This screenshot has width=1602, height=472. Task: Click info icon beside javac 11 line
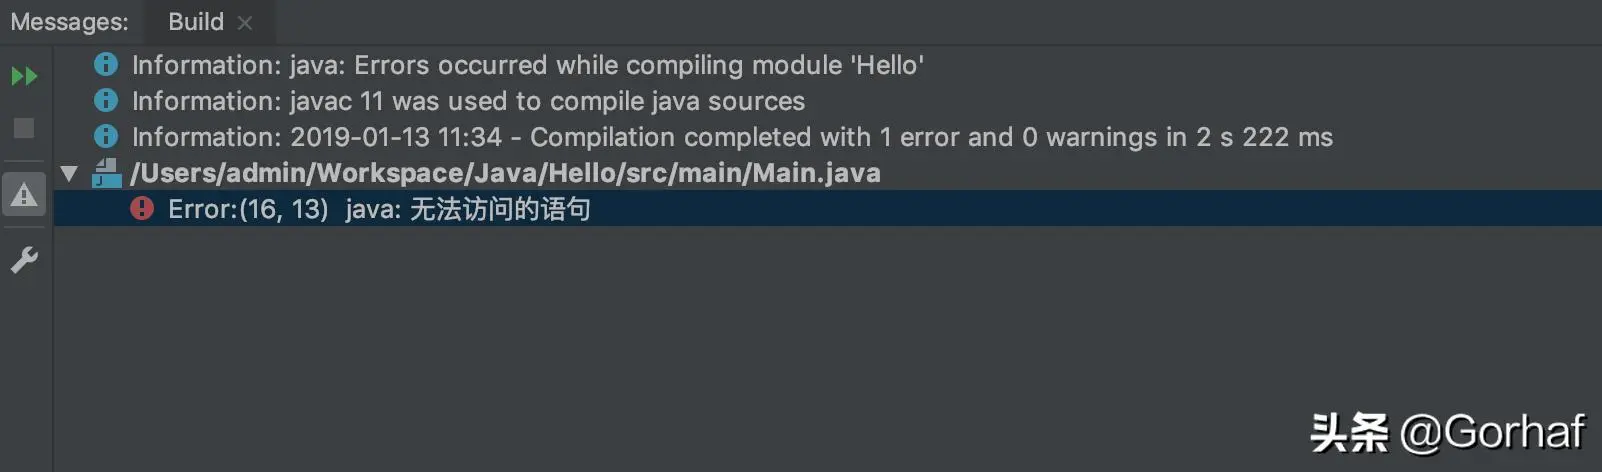105,100
